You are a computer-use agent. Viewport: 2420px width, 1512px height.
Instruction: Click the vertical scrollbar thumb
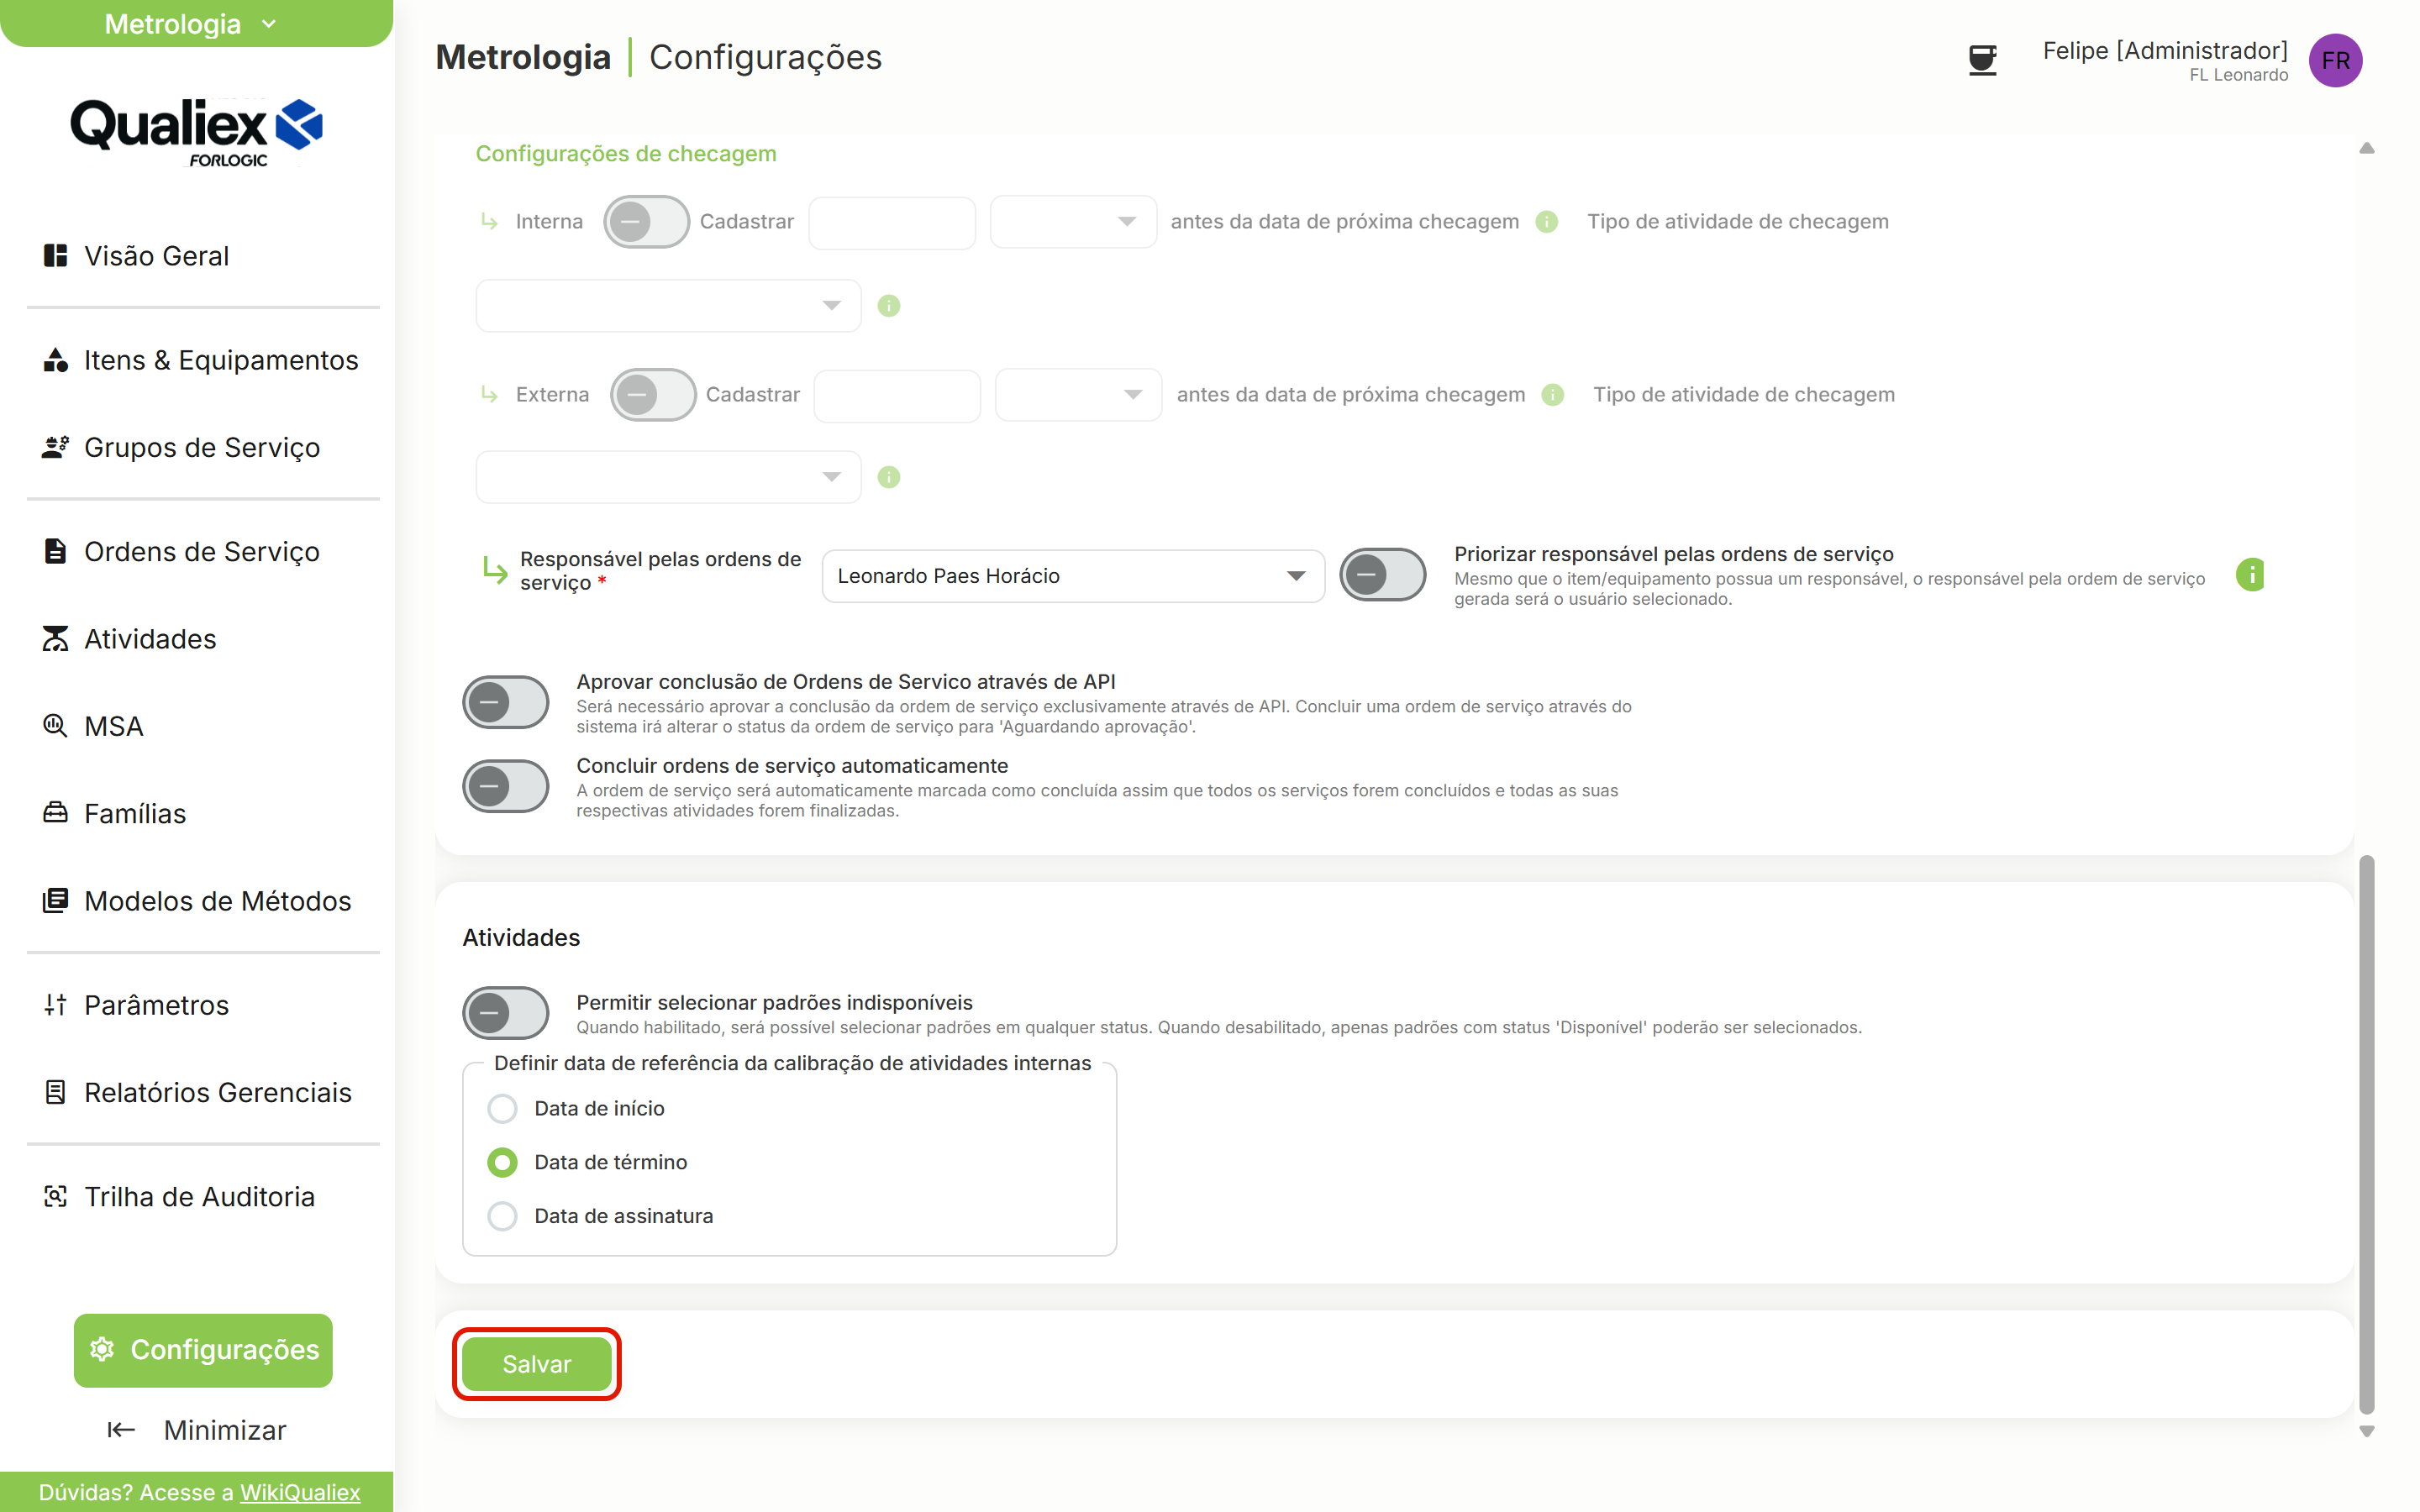pos(2366,1132)
